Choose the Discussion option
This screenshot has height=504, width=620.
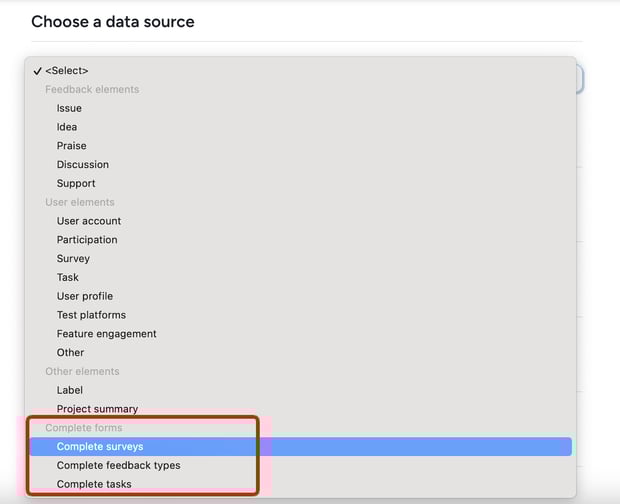coord(301,164)
